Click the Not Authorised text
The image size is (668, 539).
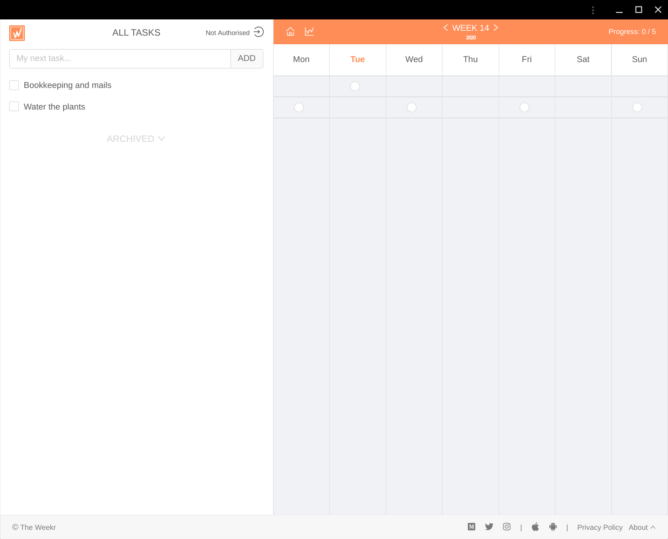point(227,33)
